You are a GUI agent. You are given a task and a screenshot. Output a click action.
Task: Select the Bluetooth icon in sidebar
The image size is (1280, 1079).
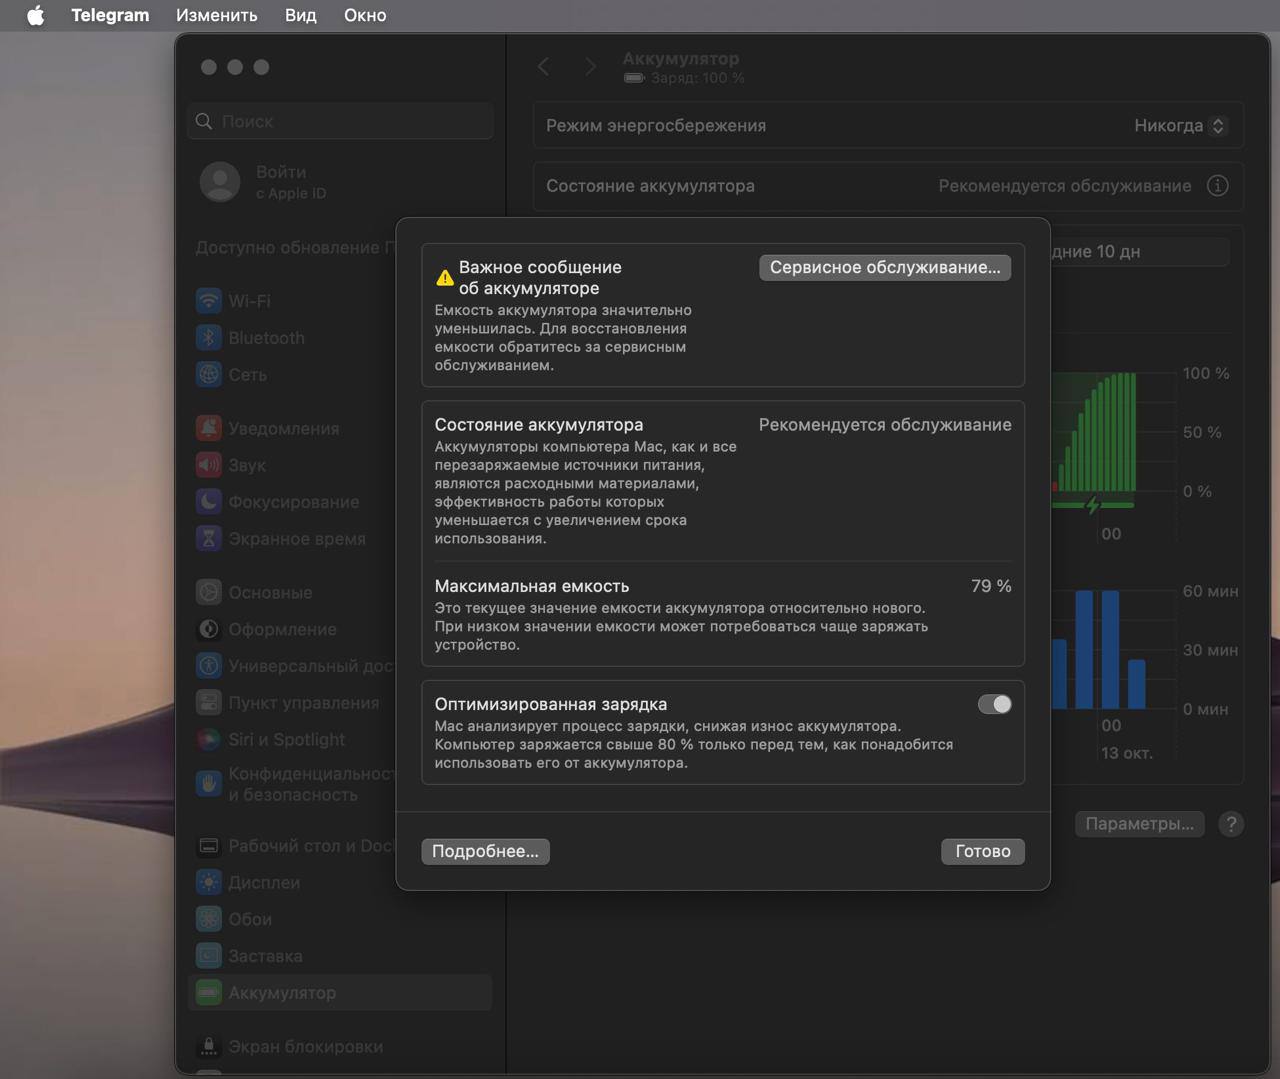[208, 338]
